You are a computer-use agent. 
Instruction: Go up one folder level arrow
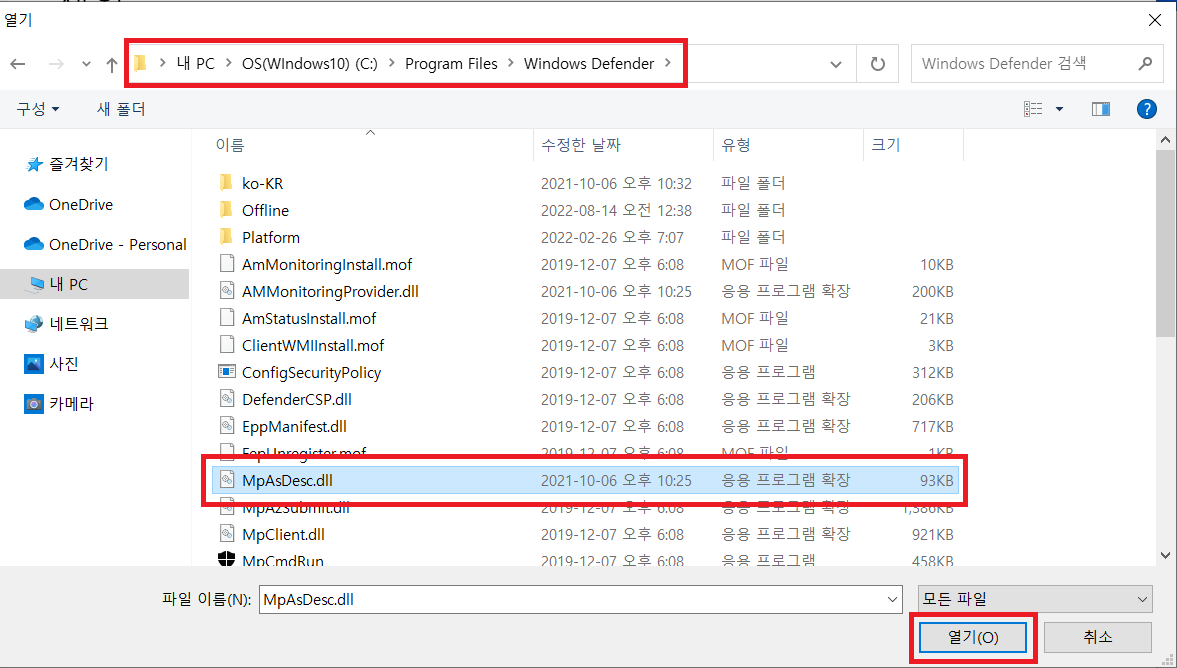(x=112, y=64)
